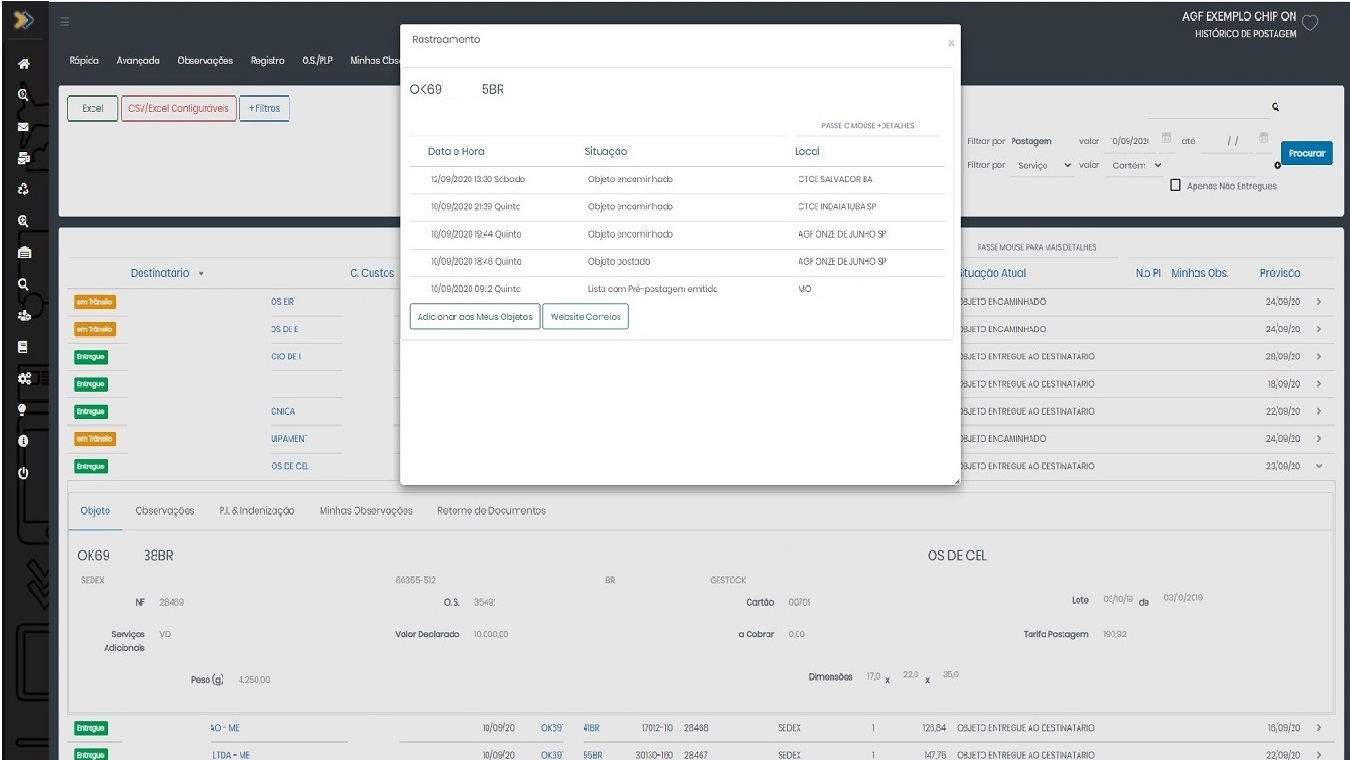Open the calendar icon for start date
Image resolution: width=1350 pixels, height=760 pixels.
[x=1166, y=139]
